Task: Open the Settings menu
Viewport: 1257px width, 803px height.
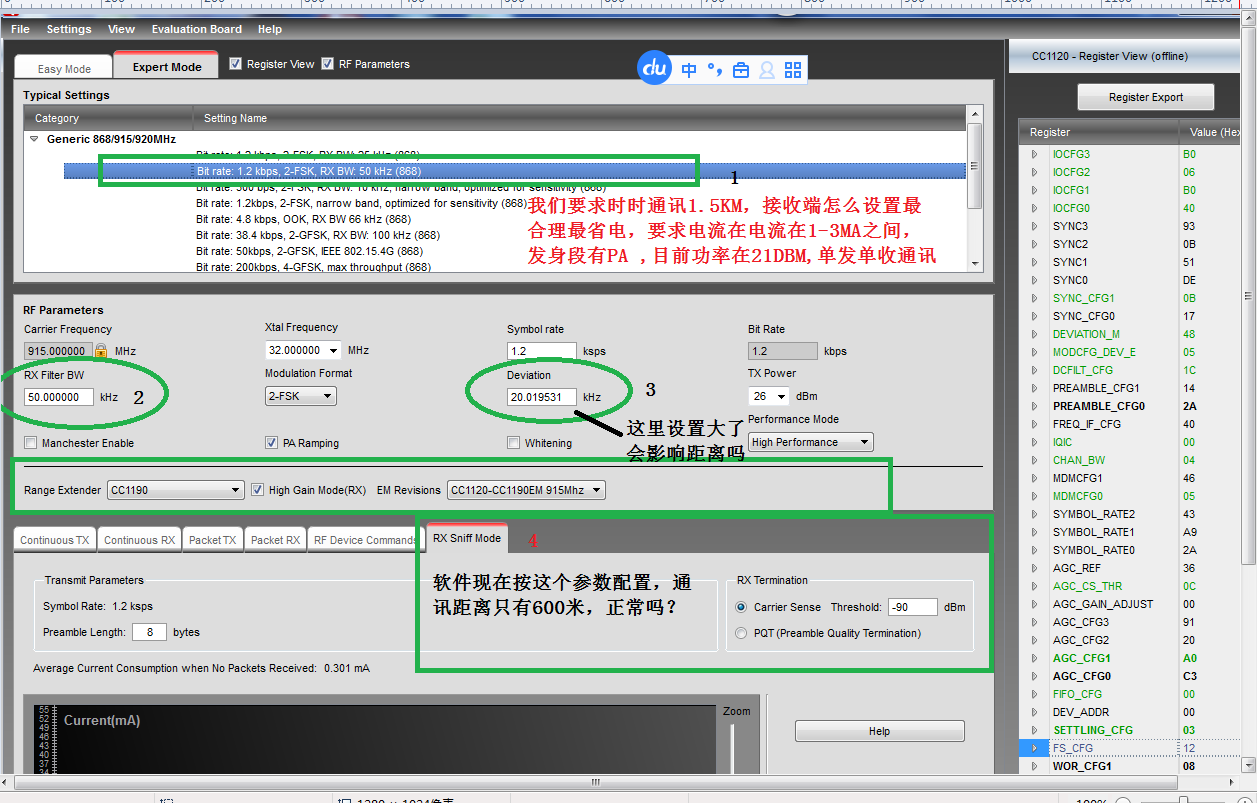Action: [x=69, y=29]
